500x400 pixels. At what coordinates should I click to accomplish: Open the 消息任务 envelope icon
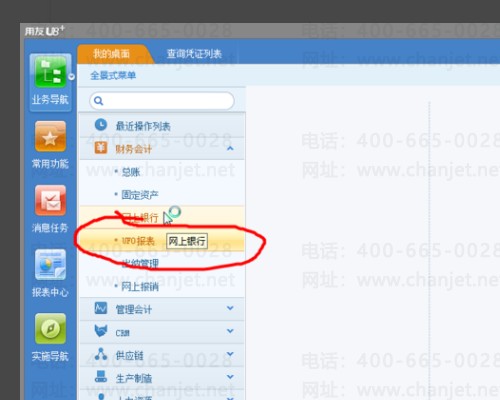coord(50,201)
